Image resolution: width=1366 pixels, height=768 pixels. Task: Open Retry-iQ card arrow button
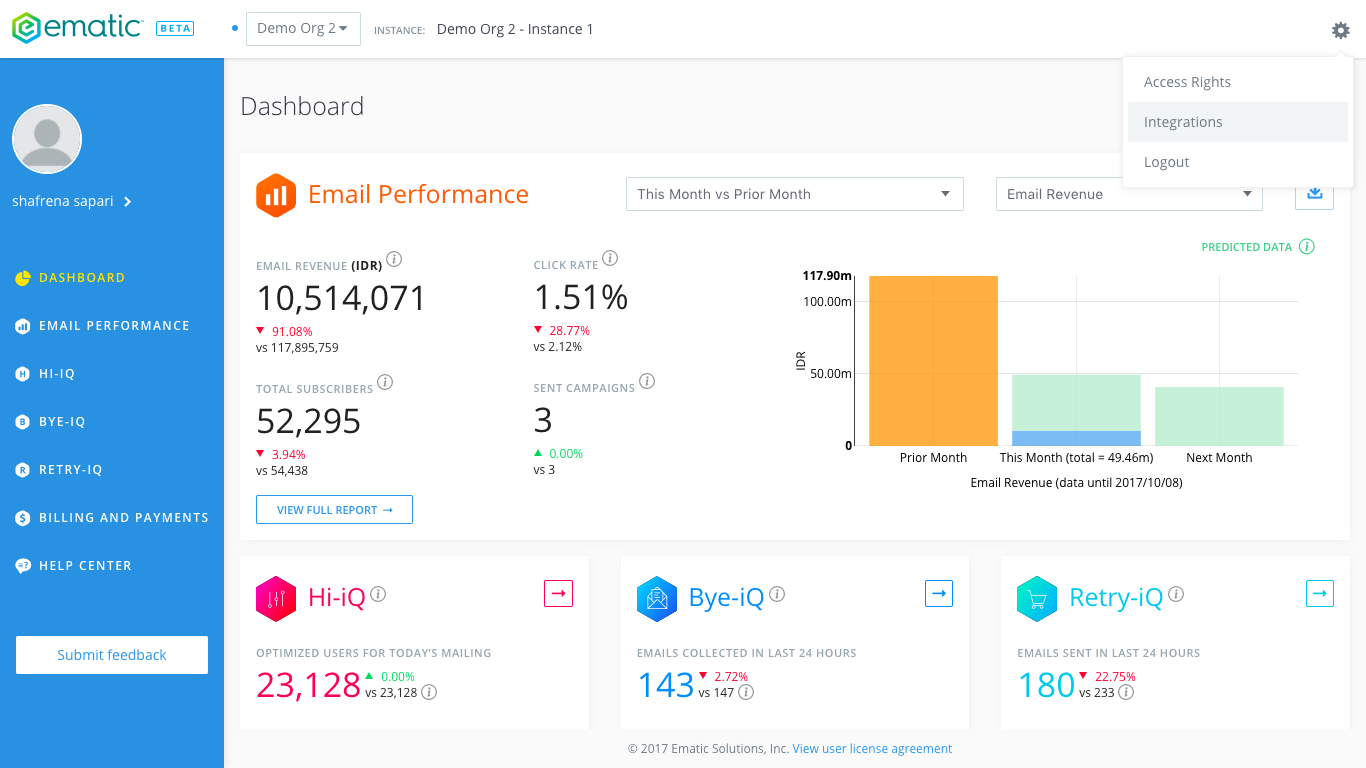coord(1320,593)
